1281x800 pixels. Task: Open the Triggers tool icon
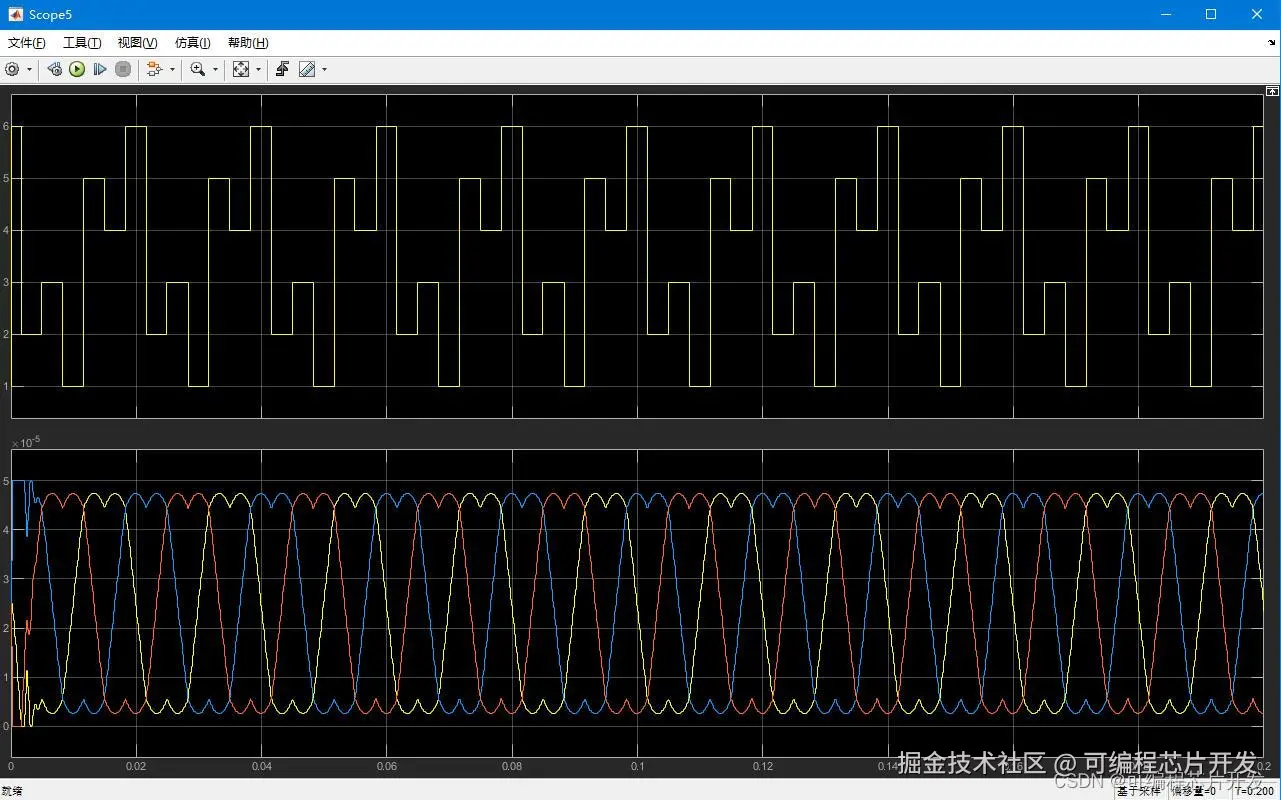pyautogui.click(x=283, y=69)
